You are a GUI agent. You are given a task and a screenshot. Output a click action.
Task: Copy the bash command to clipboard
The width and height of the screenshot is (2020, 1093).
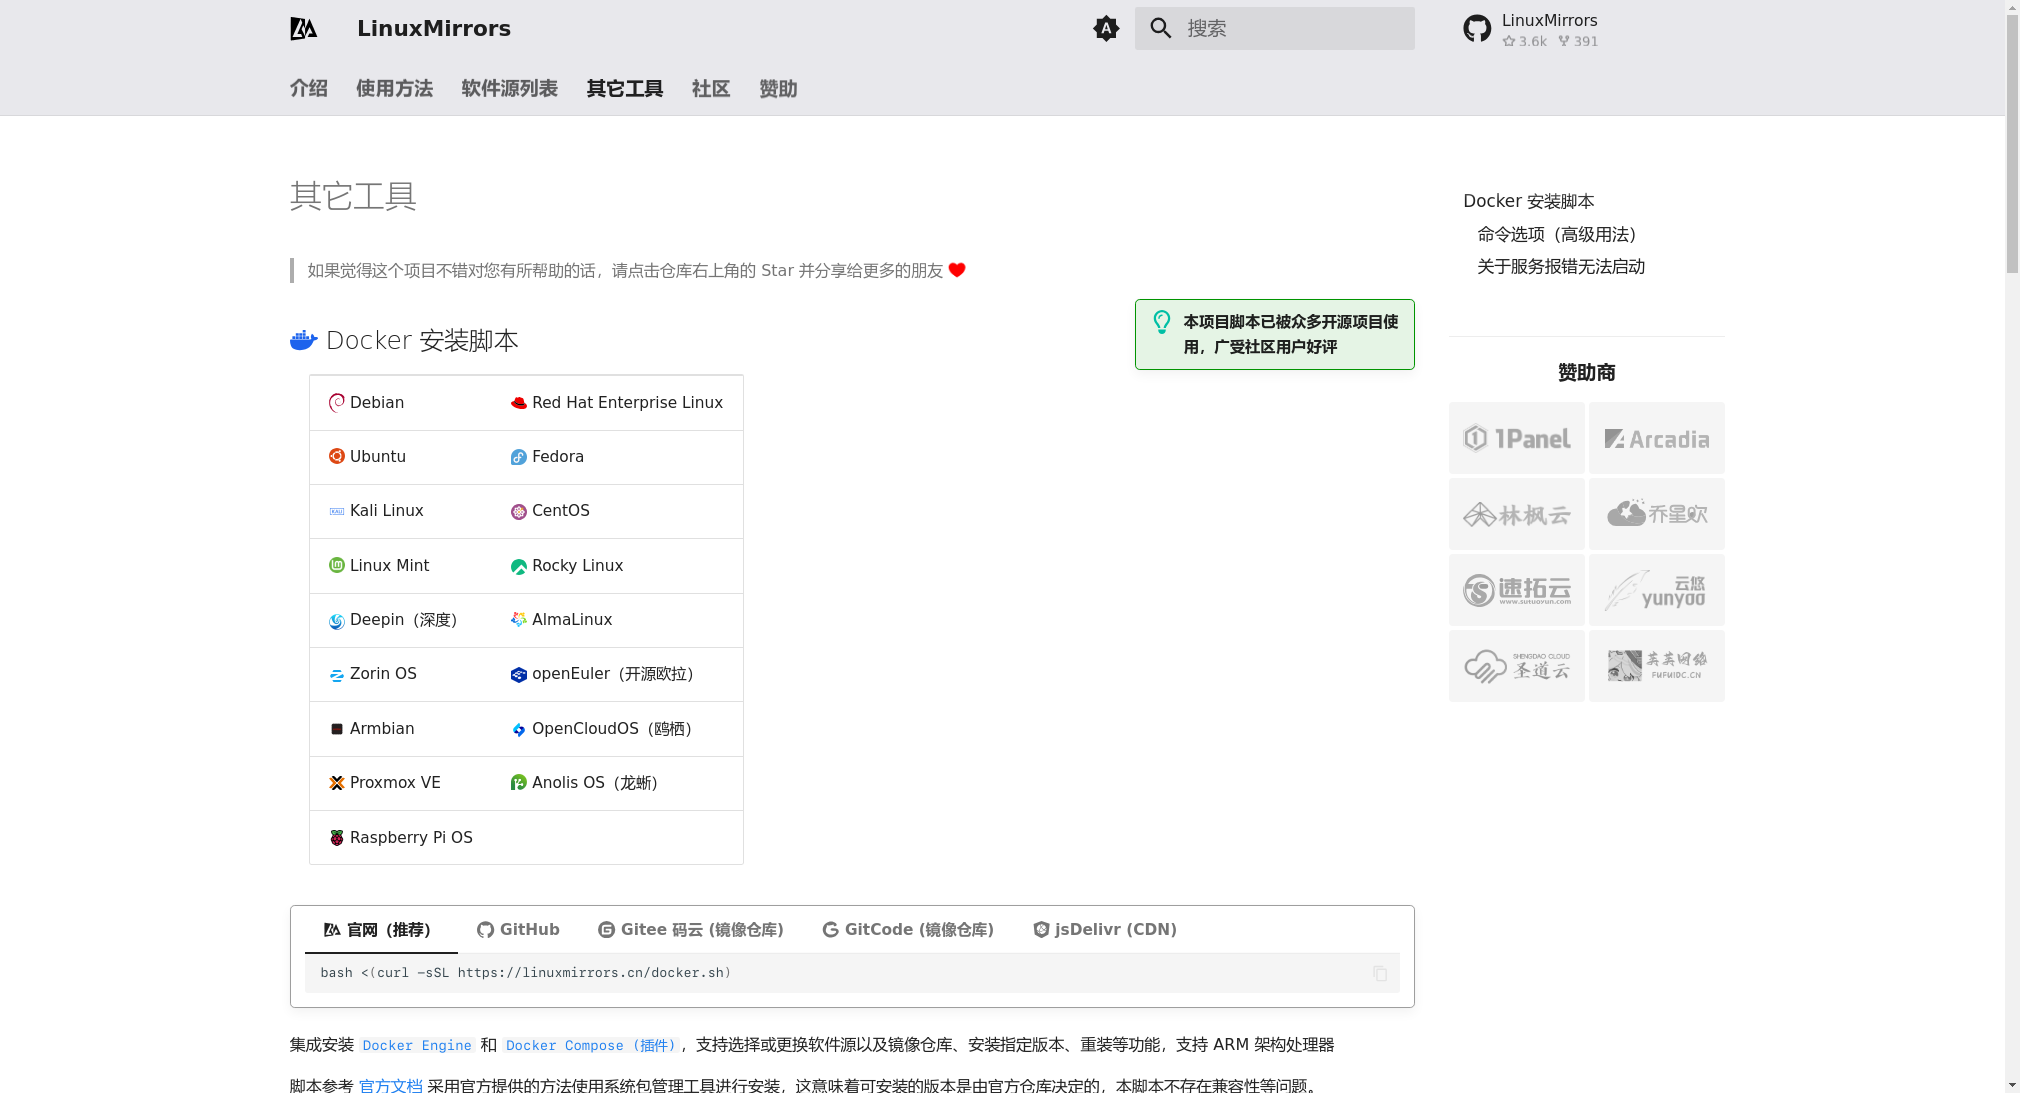1380,973
